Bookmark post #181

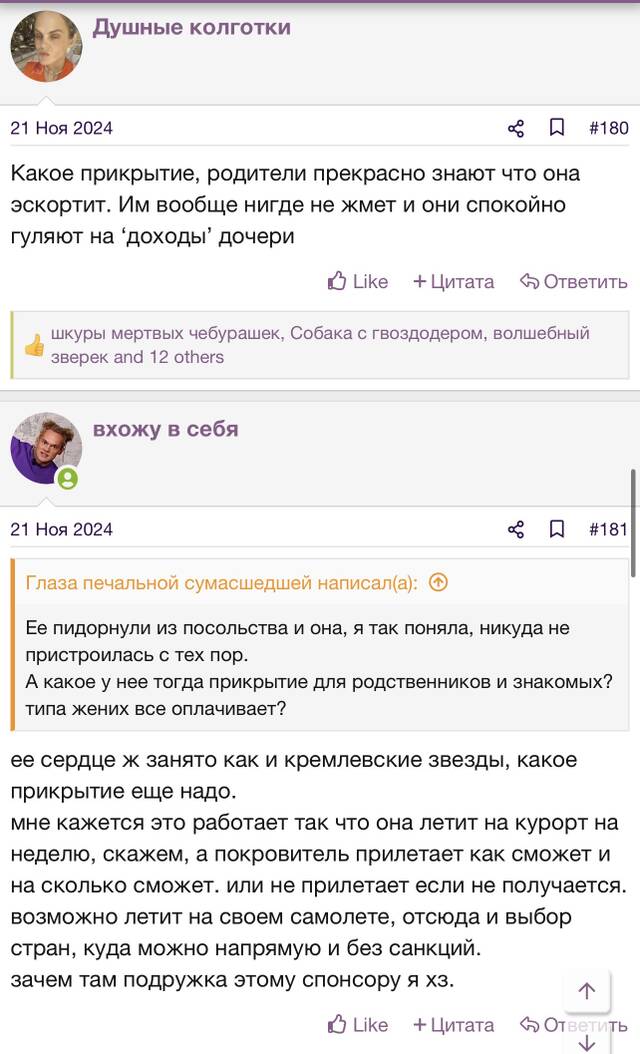pyautogui.click(x=557, y=528)
